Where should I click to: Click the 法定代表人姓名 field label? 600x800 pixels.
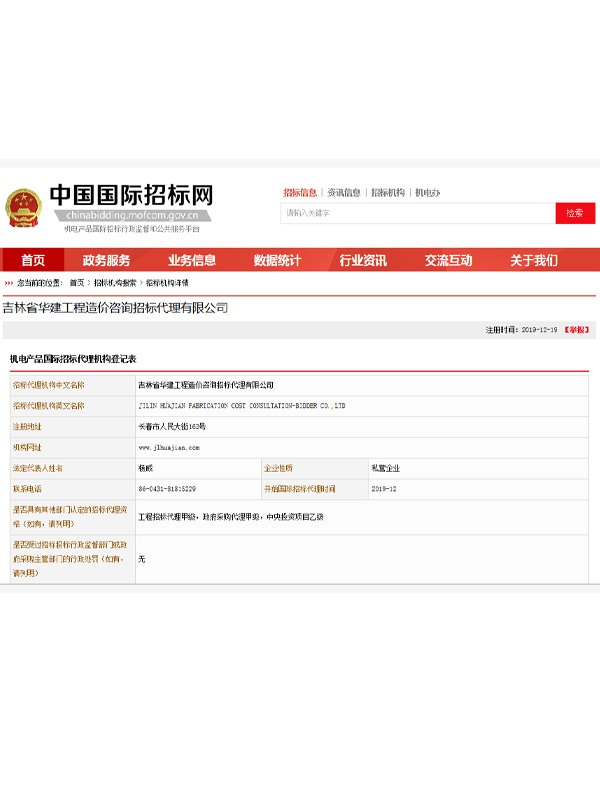tap(38, 468)
